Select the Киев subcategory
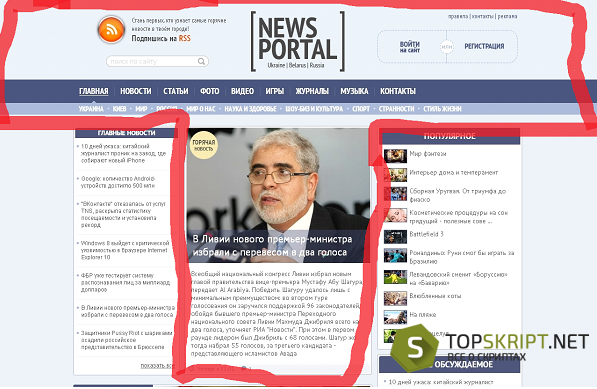The image size is (597, 389). (119, 109)
